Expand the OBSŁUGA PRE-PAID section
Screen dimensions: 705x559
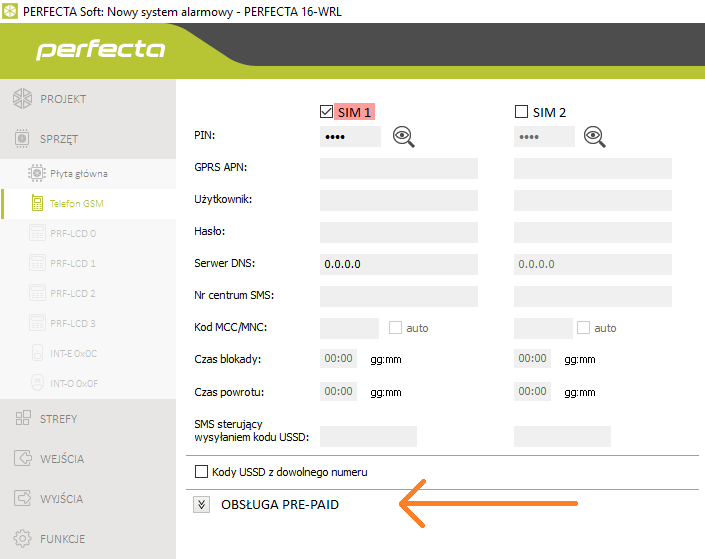pos(201,505)
